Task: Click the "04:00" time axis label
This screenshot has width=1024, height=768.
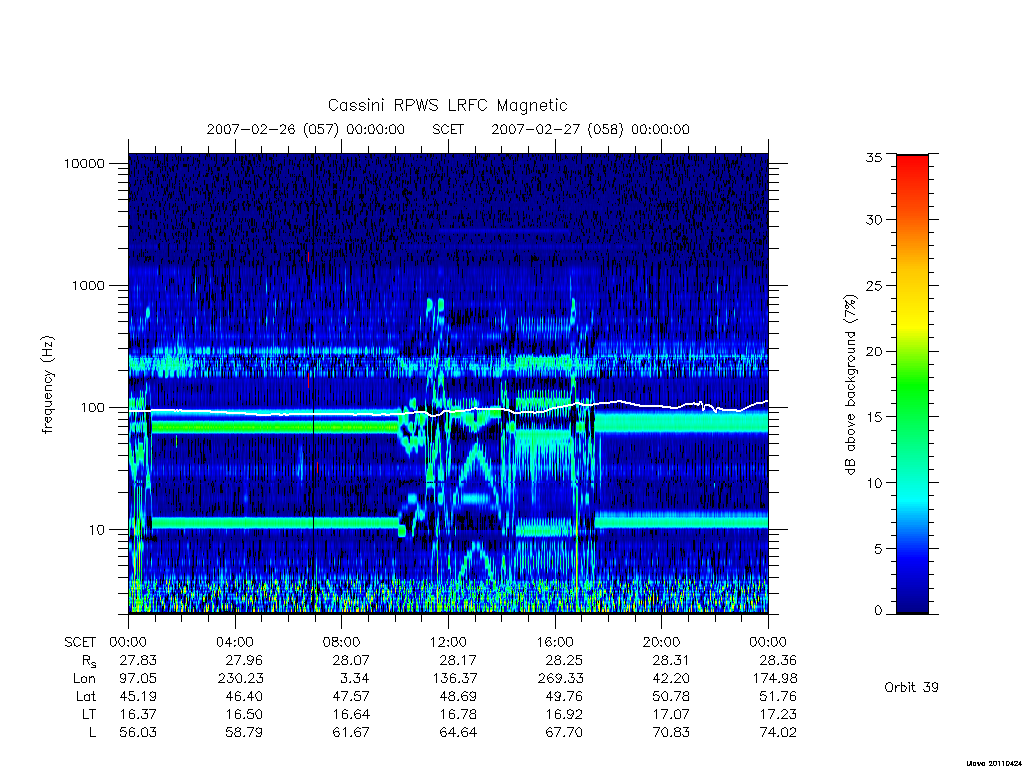Action: point(234,643)
